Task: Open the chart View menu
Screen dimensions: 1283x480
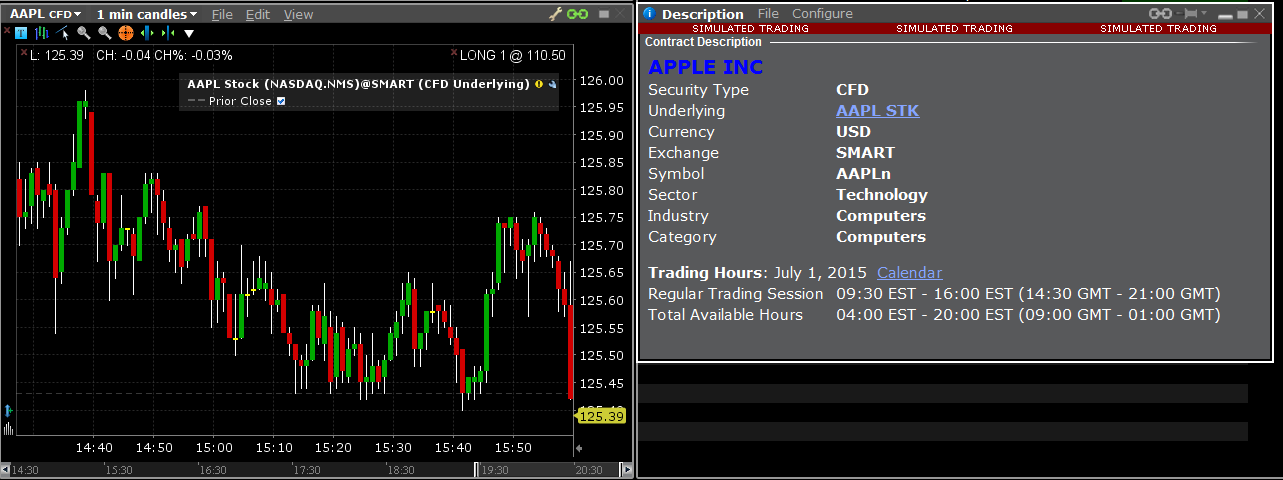Action: point(298,14)
